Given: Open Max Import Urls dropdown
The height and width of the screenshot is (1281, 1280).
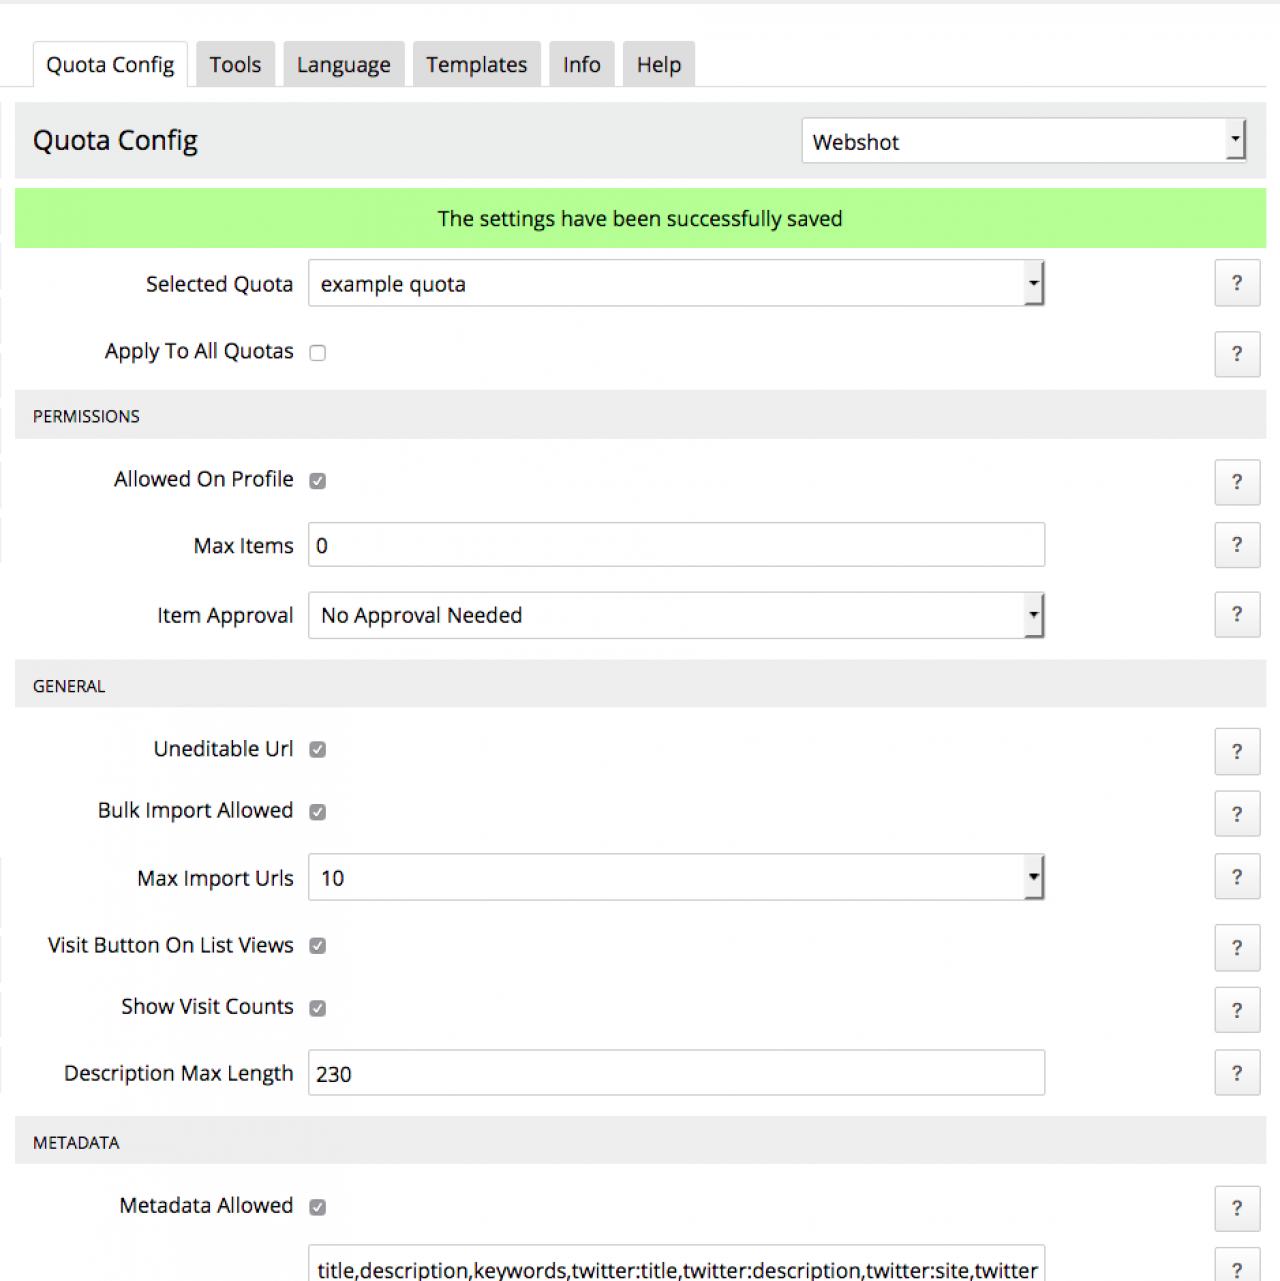Looking at the screenshot, I should click(x=676, y=878).
